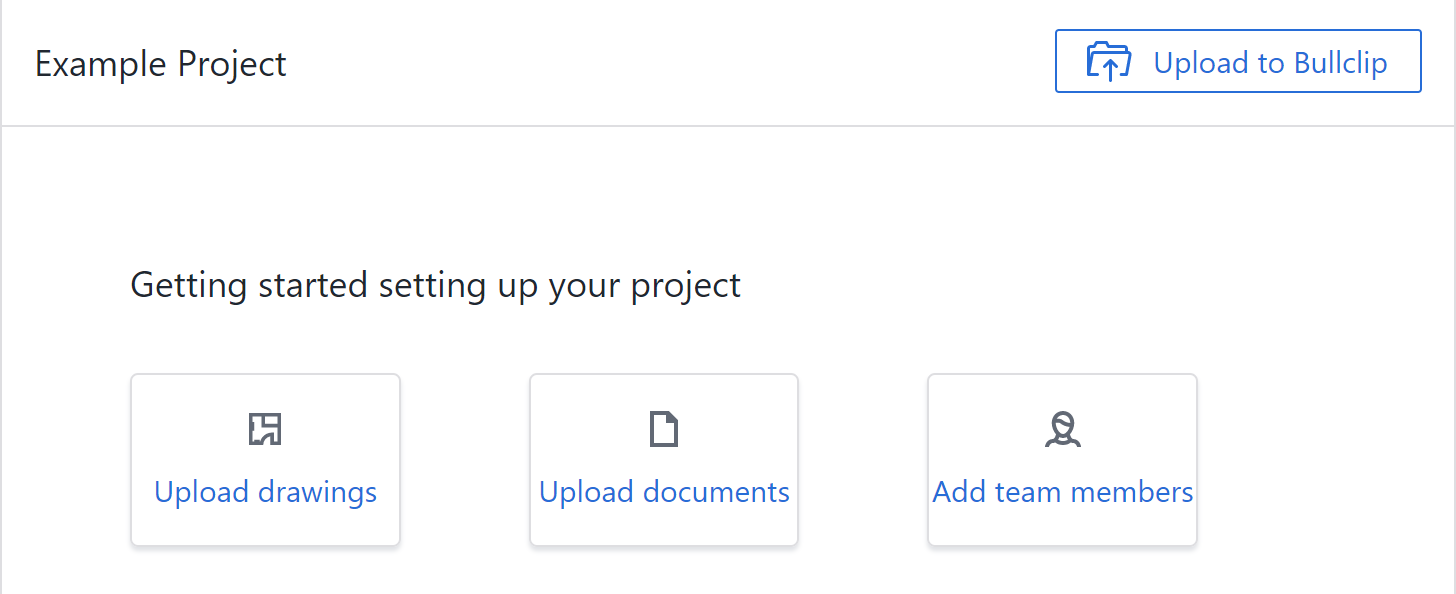Open the Upload documents link
The width and height of the screenshot is (1456, 594).
click(x=664, y=492)
